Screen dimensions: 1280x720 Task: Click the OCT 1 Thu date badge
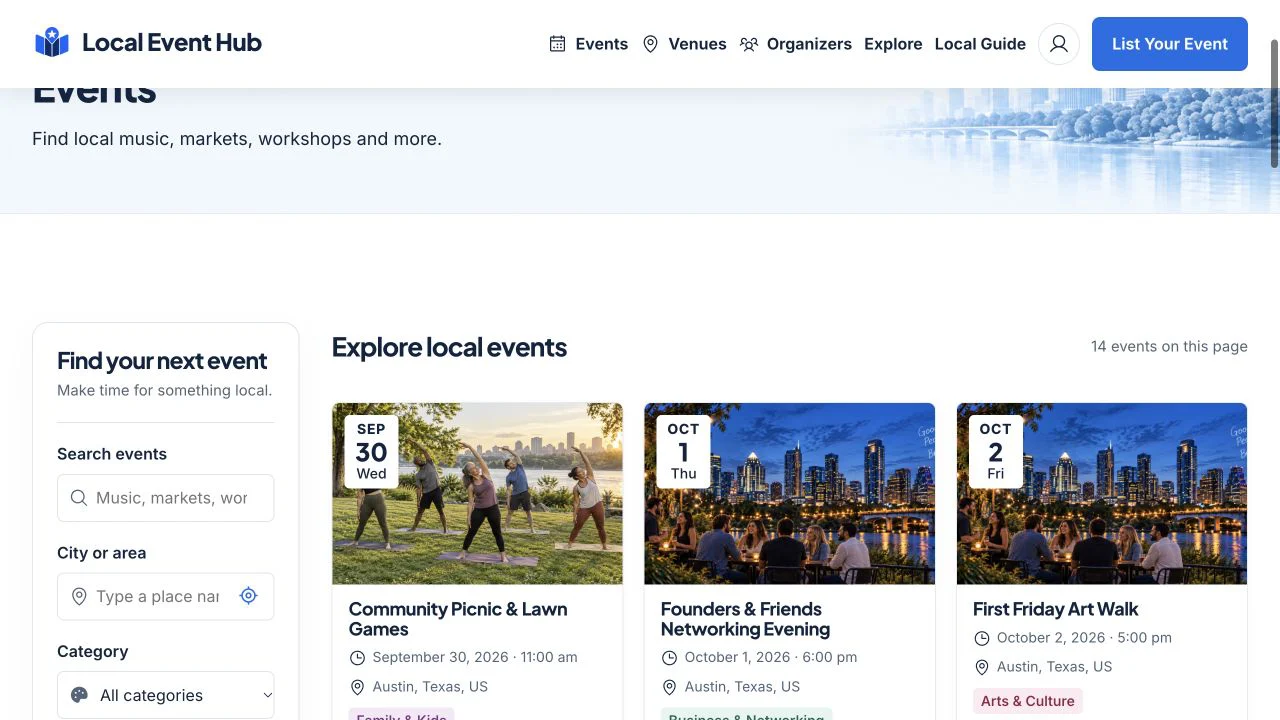point(683,452)
